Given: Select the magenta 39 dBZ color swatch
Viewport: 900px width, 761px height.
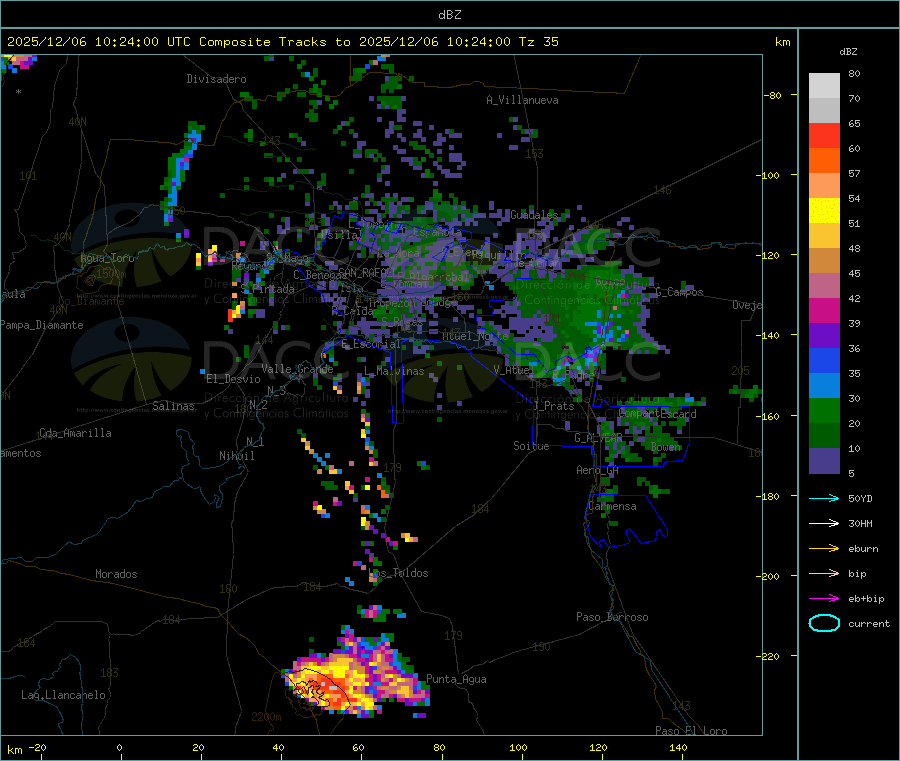Looking at the screenshot, I should click(824, 310).
